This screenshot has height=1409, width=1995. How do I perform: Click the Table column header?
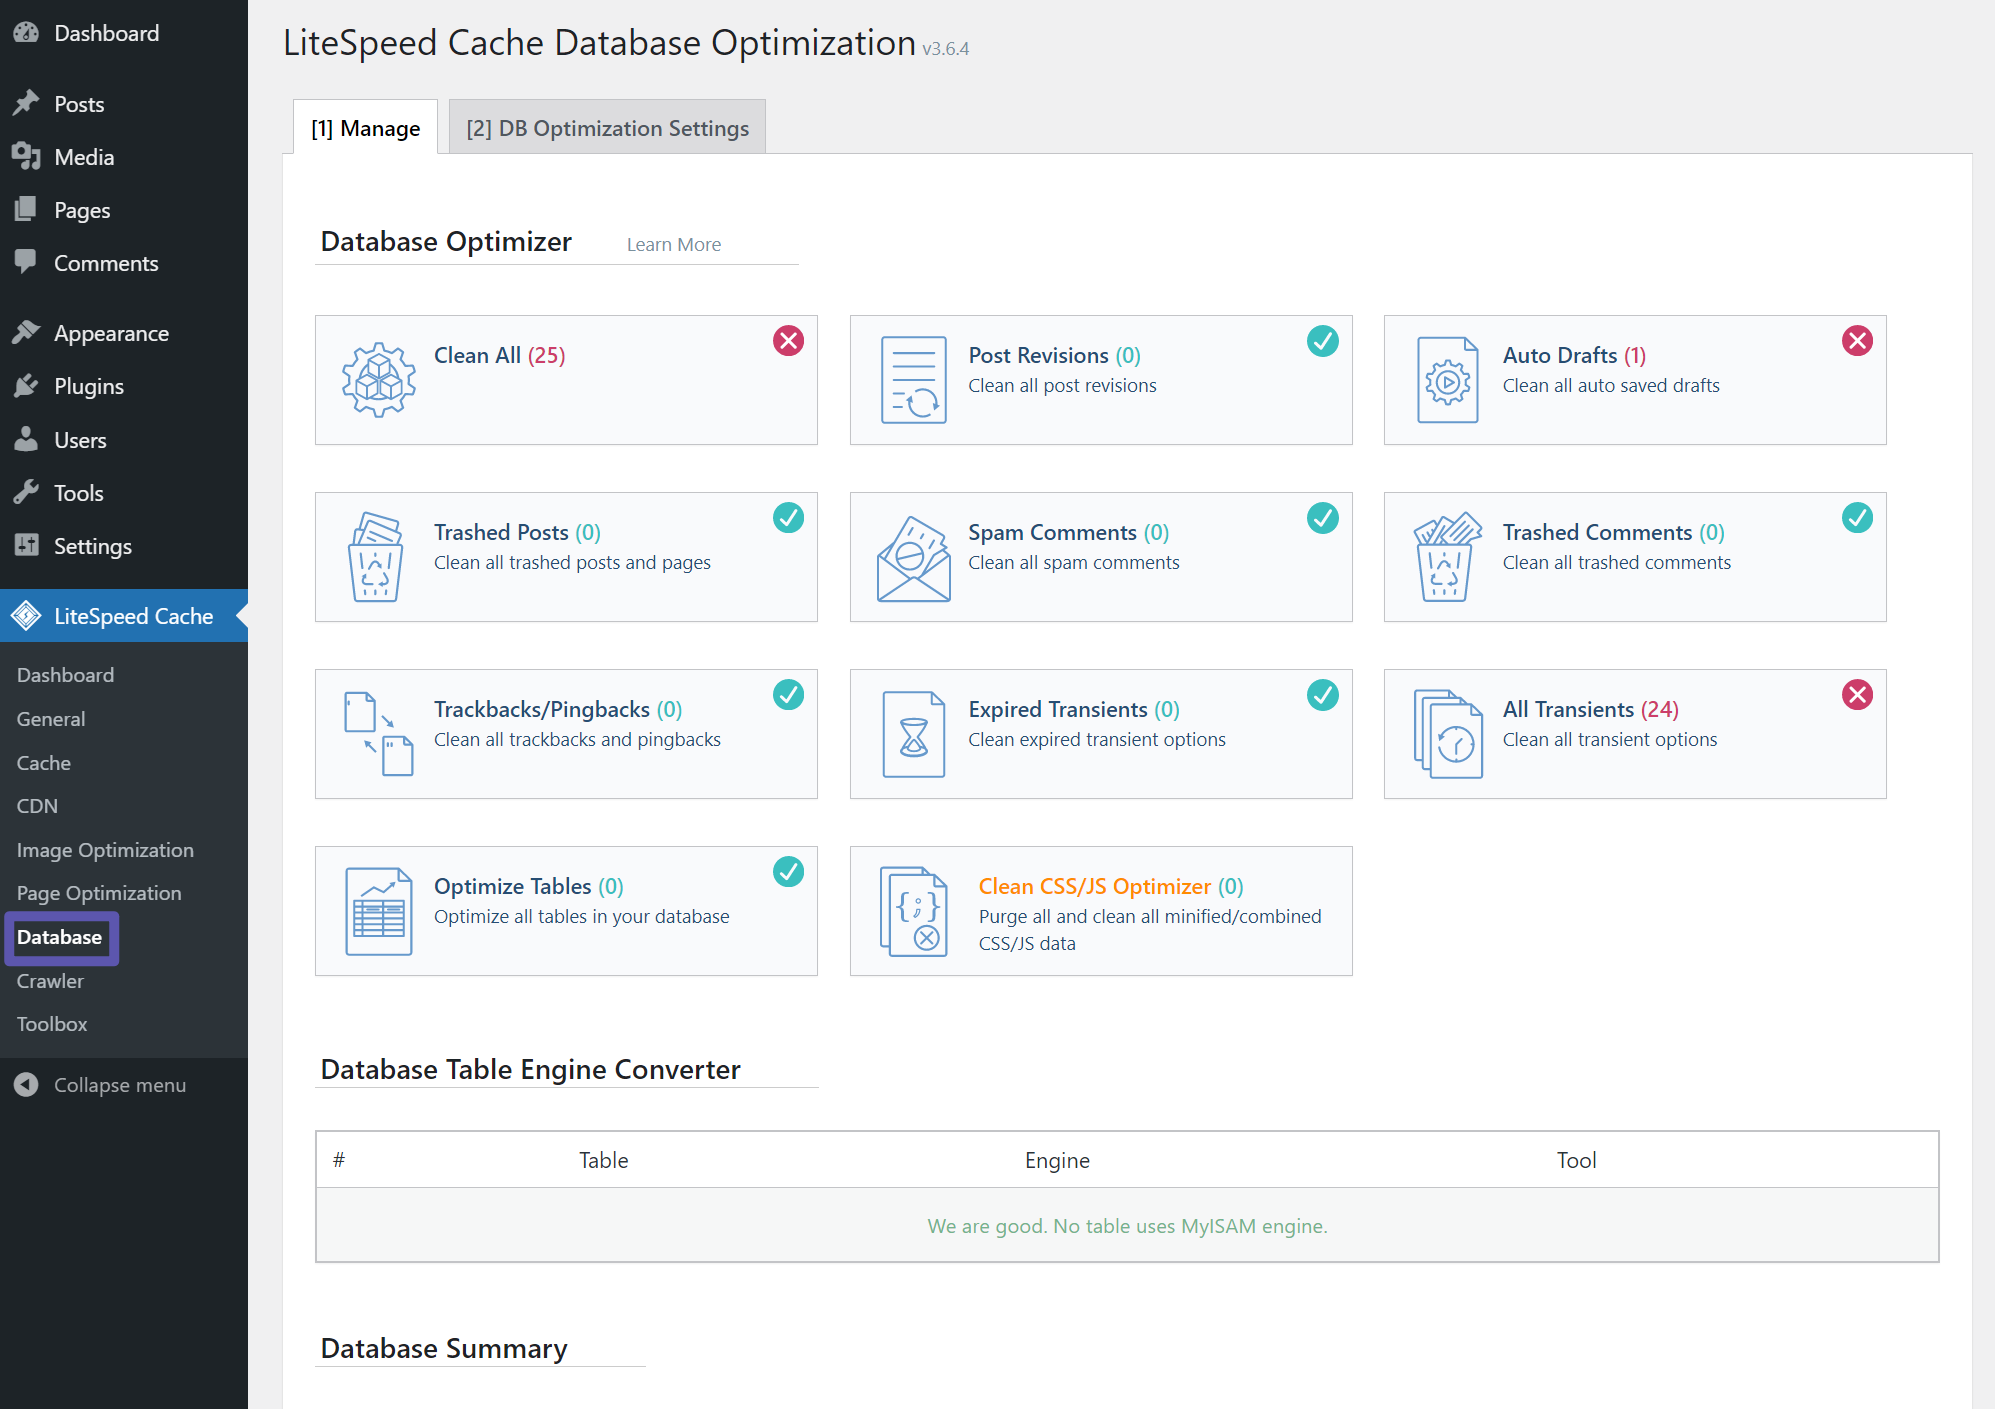(603, 1160)
